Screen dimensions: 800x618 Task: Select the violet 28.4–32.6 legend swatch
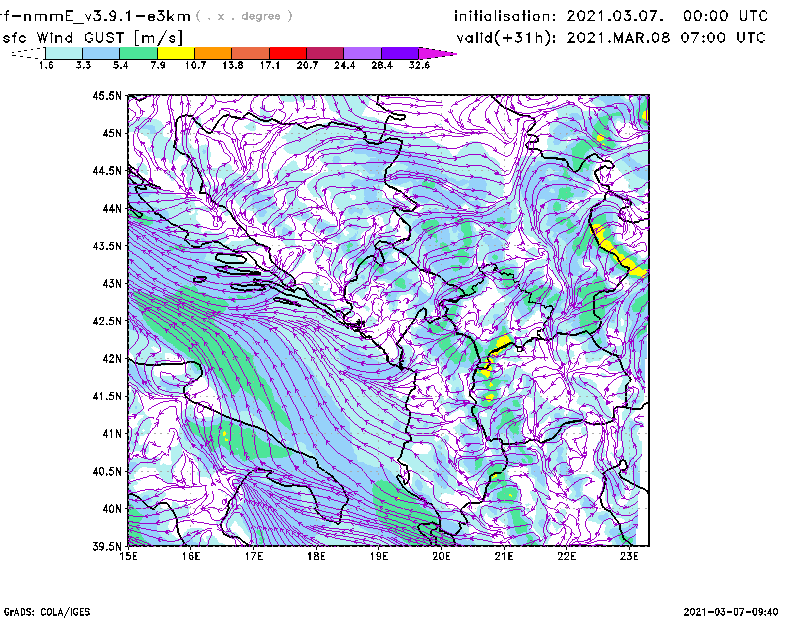[399, 53]
